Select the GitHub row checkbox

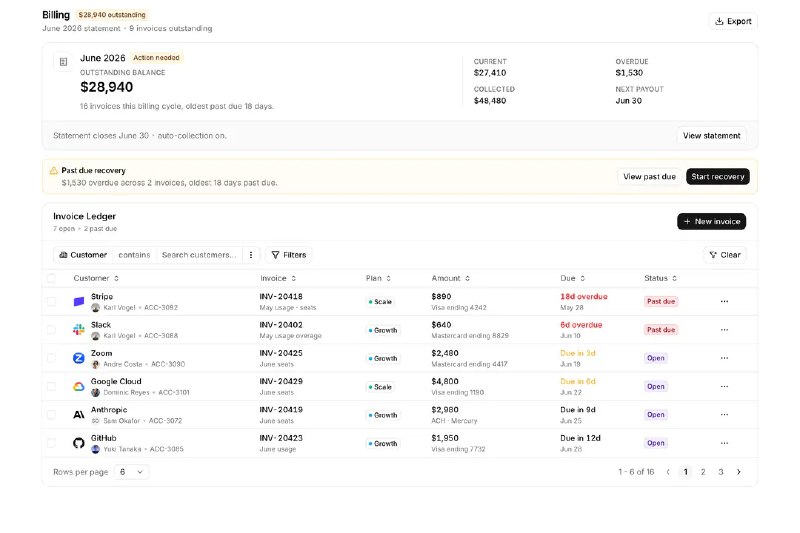(x=52, y=443)
